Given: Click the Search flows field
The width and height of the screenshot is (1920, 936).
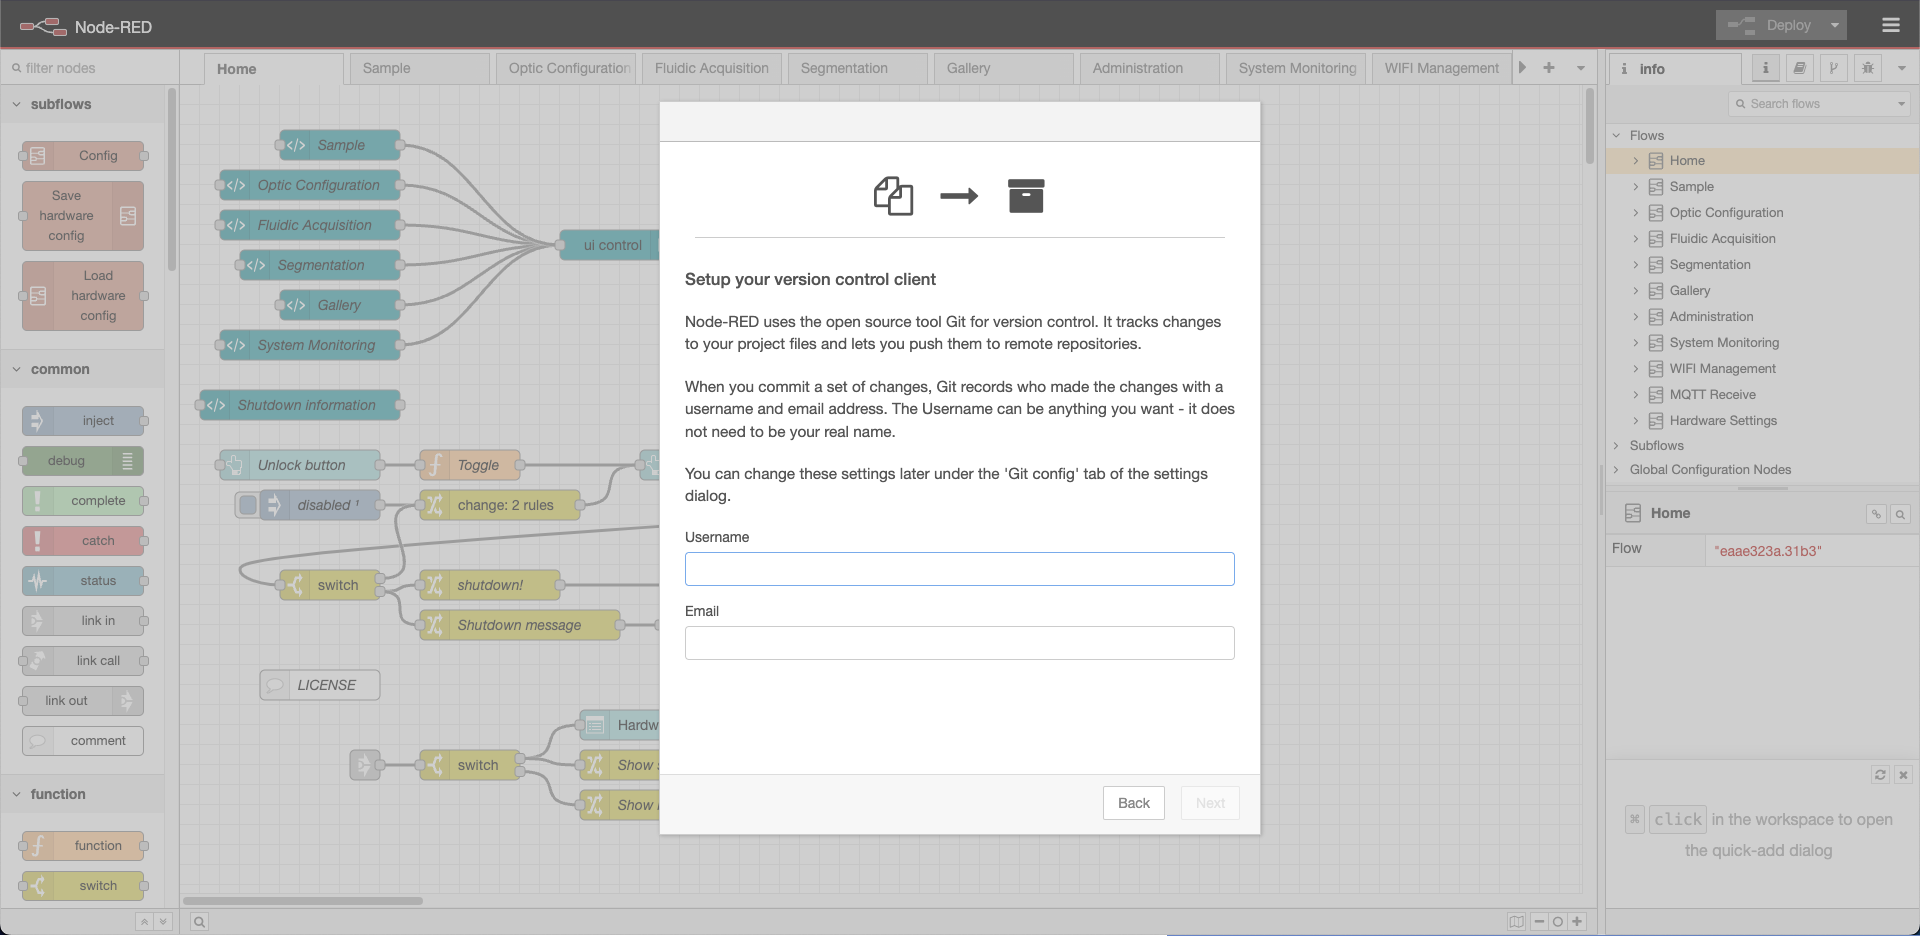Looking at the screenshot, I should [x=1810, y=104].
